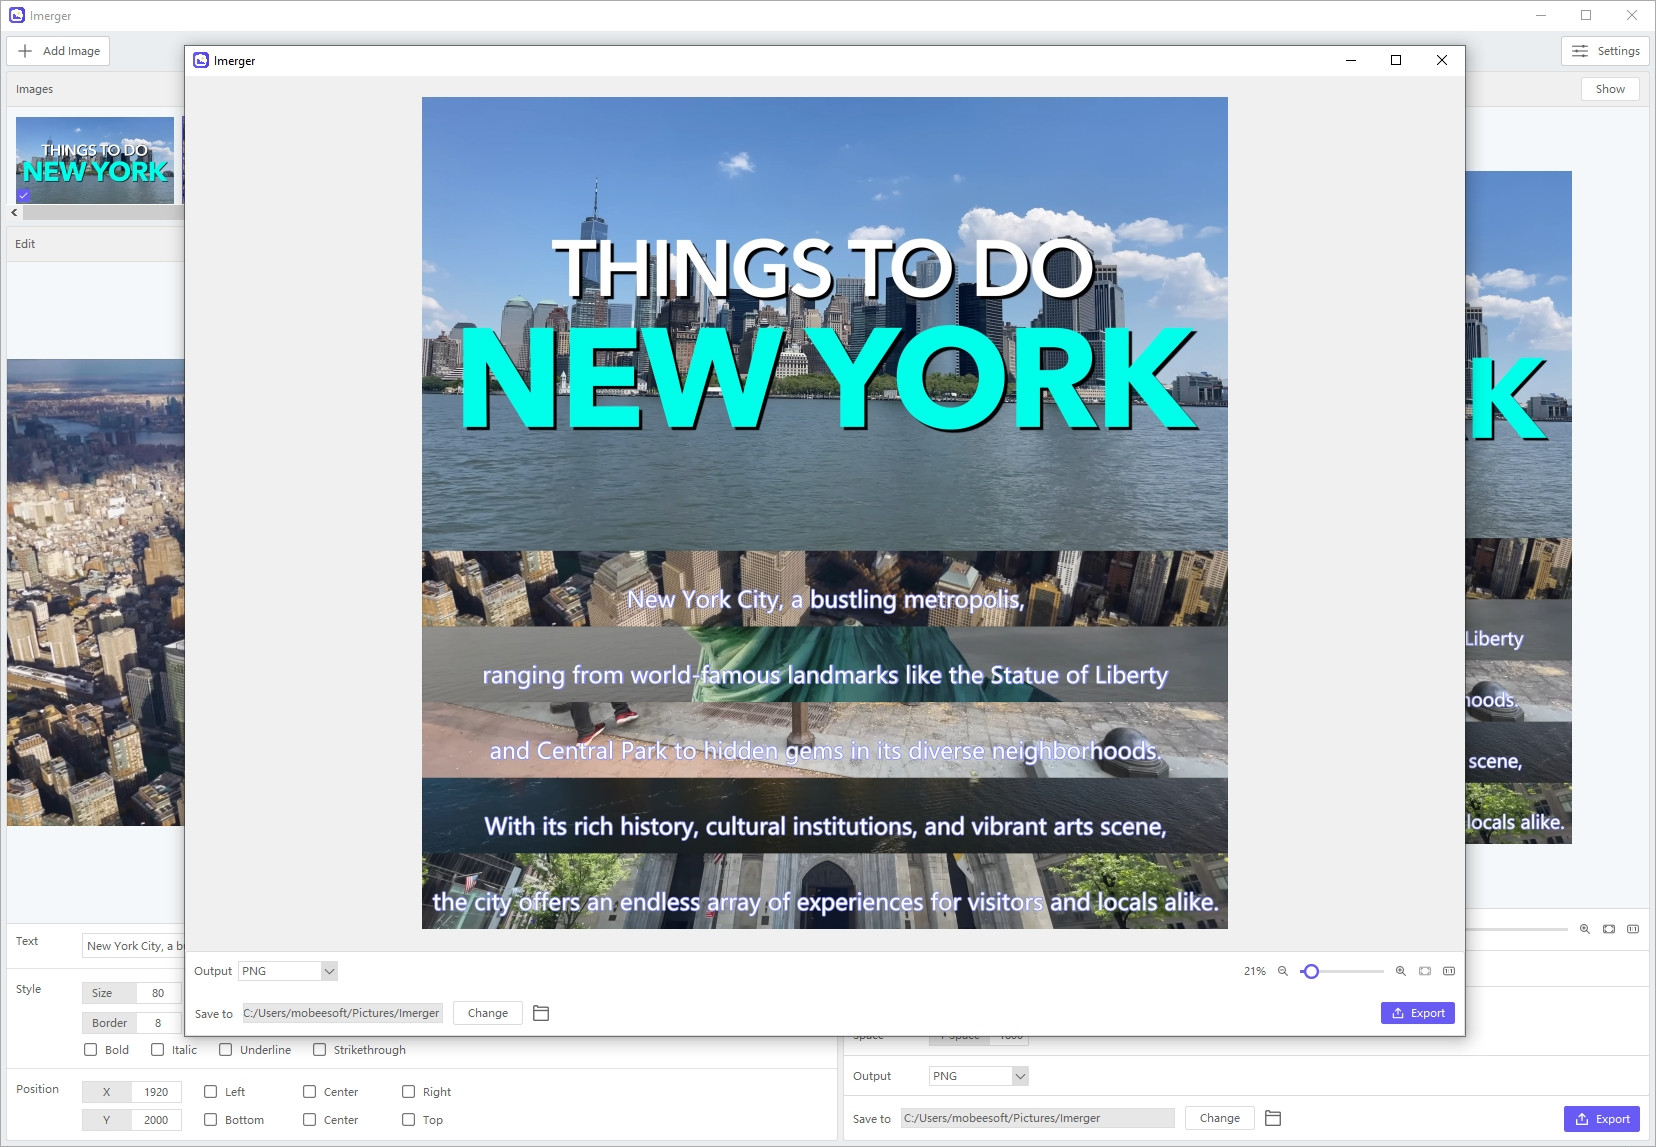Open the save folder icon in dialog
Viewport: 1656px width, 1147px height.
(541, 1013)
